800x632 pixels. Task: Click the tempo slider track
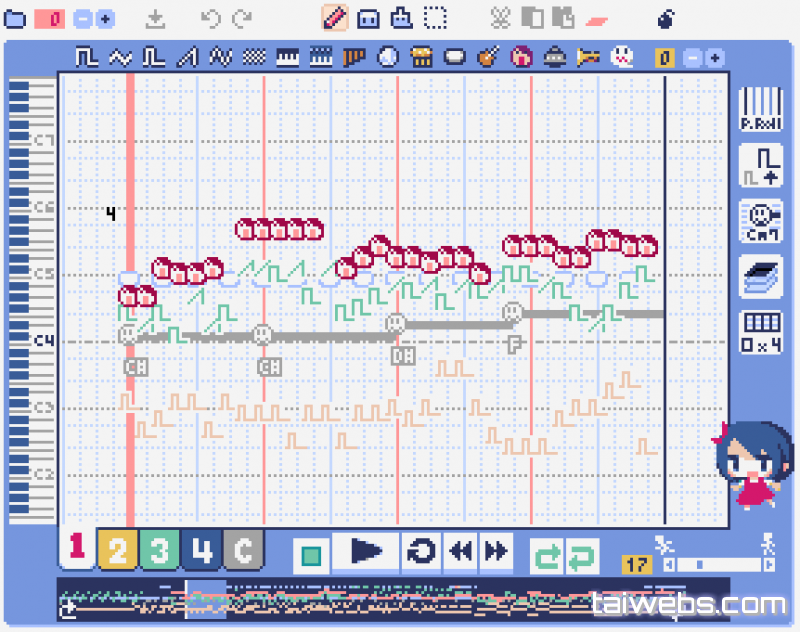(x=718, y=565)
